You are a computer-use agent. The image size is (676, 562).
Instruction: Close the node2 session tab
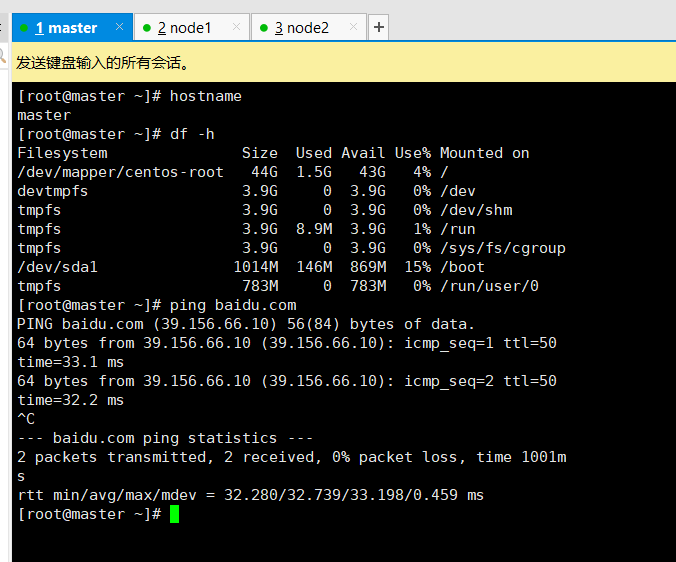(353, 27)
